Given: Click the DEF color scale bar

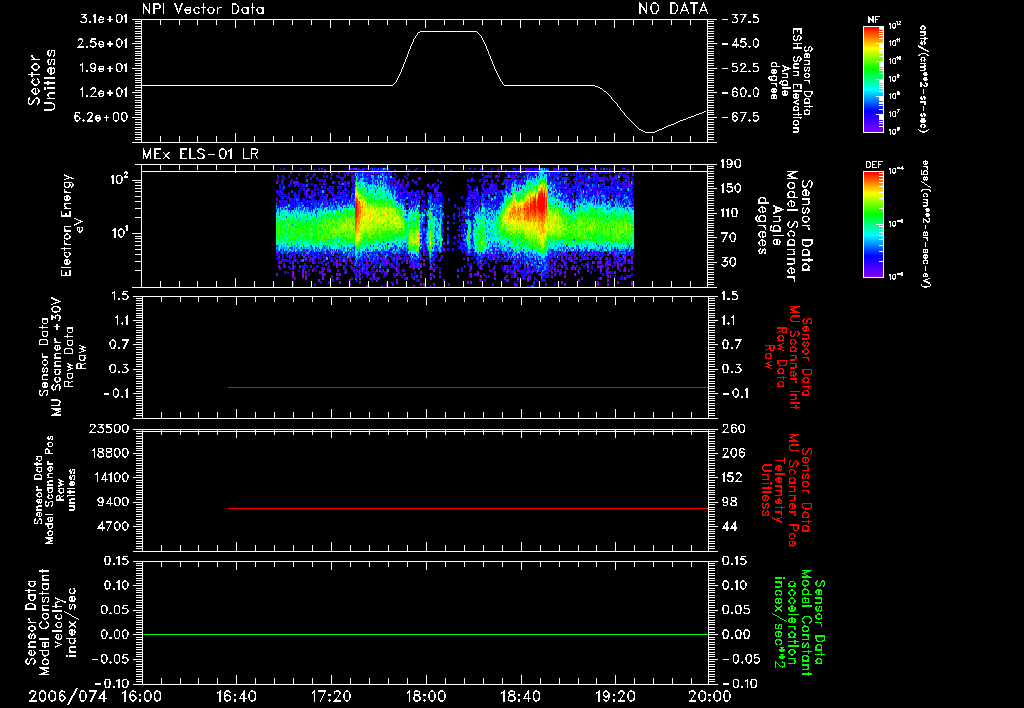Looking at the screenshot, I should click(x=873, y=224).
